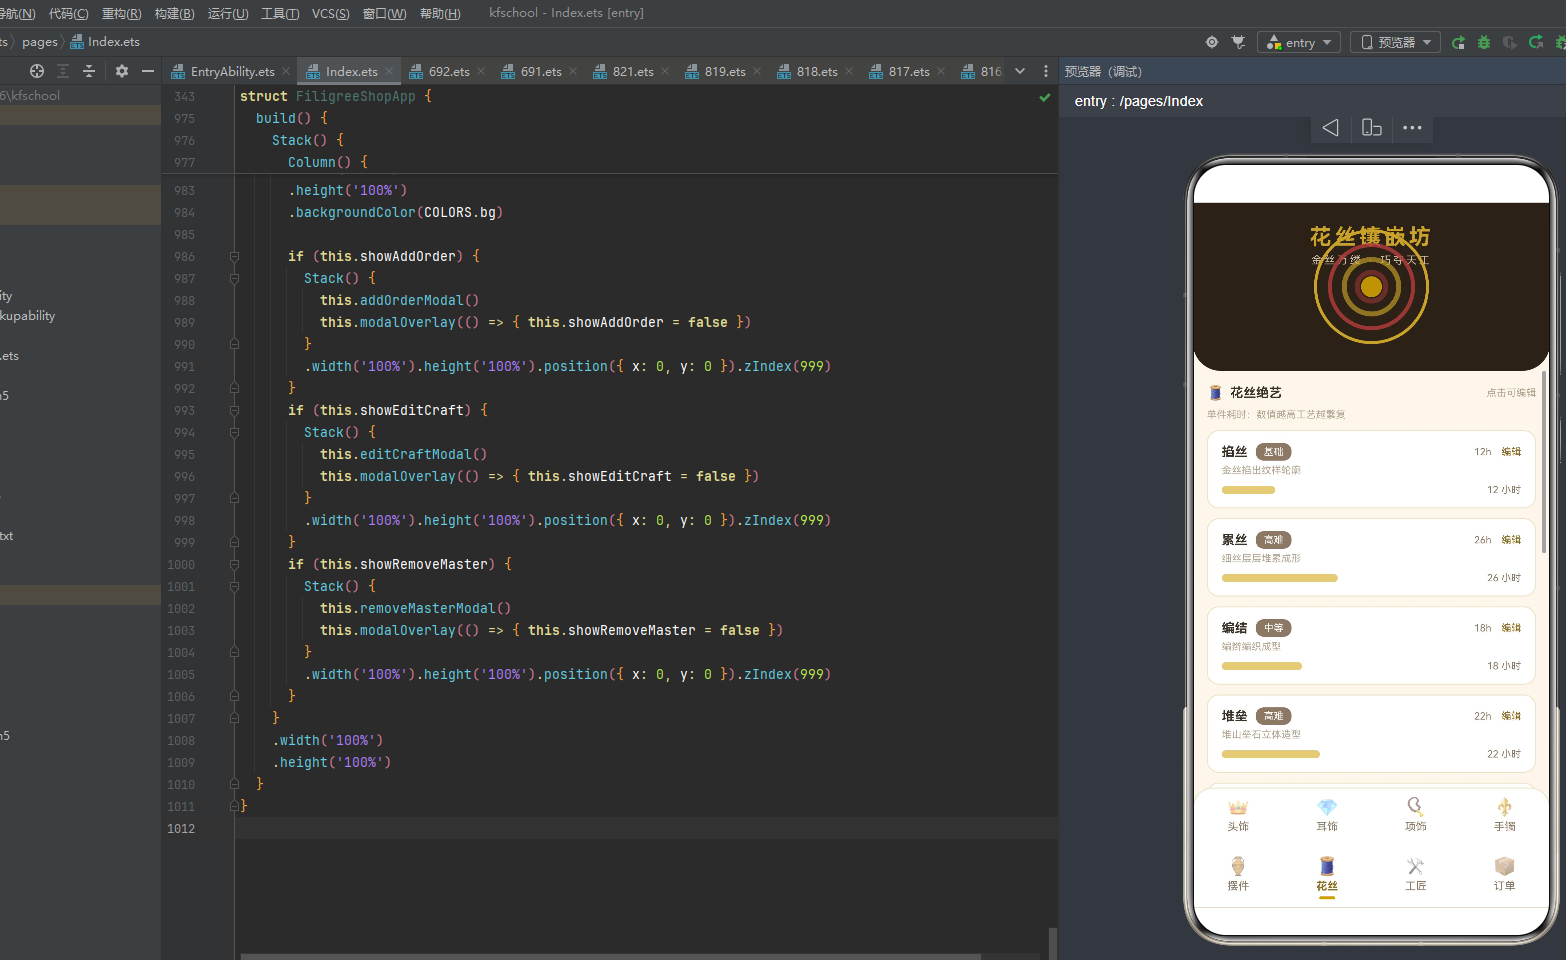The image size is (1566, 960).
Task: Close the 692.ets tab
Action: [x=481, y=71]
